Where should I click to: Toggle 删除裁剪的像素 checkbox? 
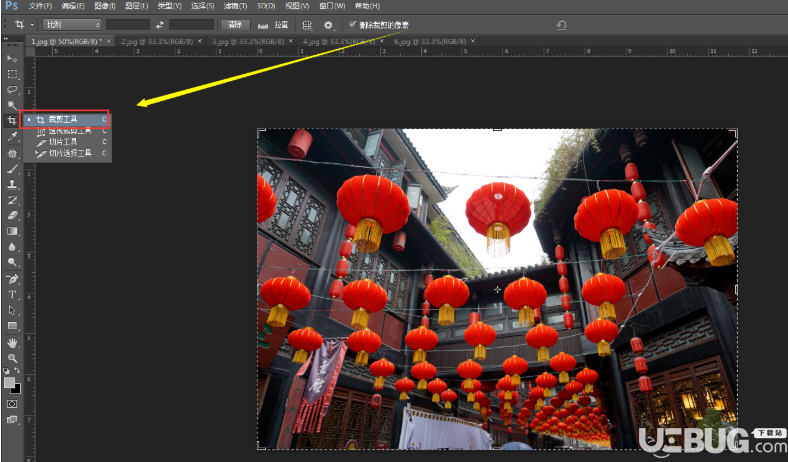coord(352,24)
